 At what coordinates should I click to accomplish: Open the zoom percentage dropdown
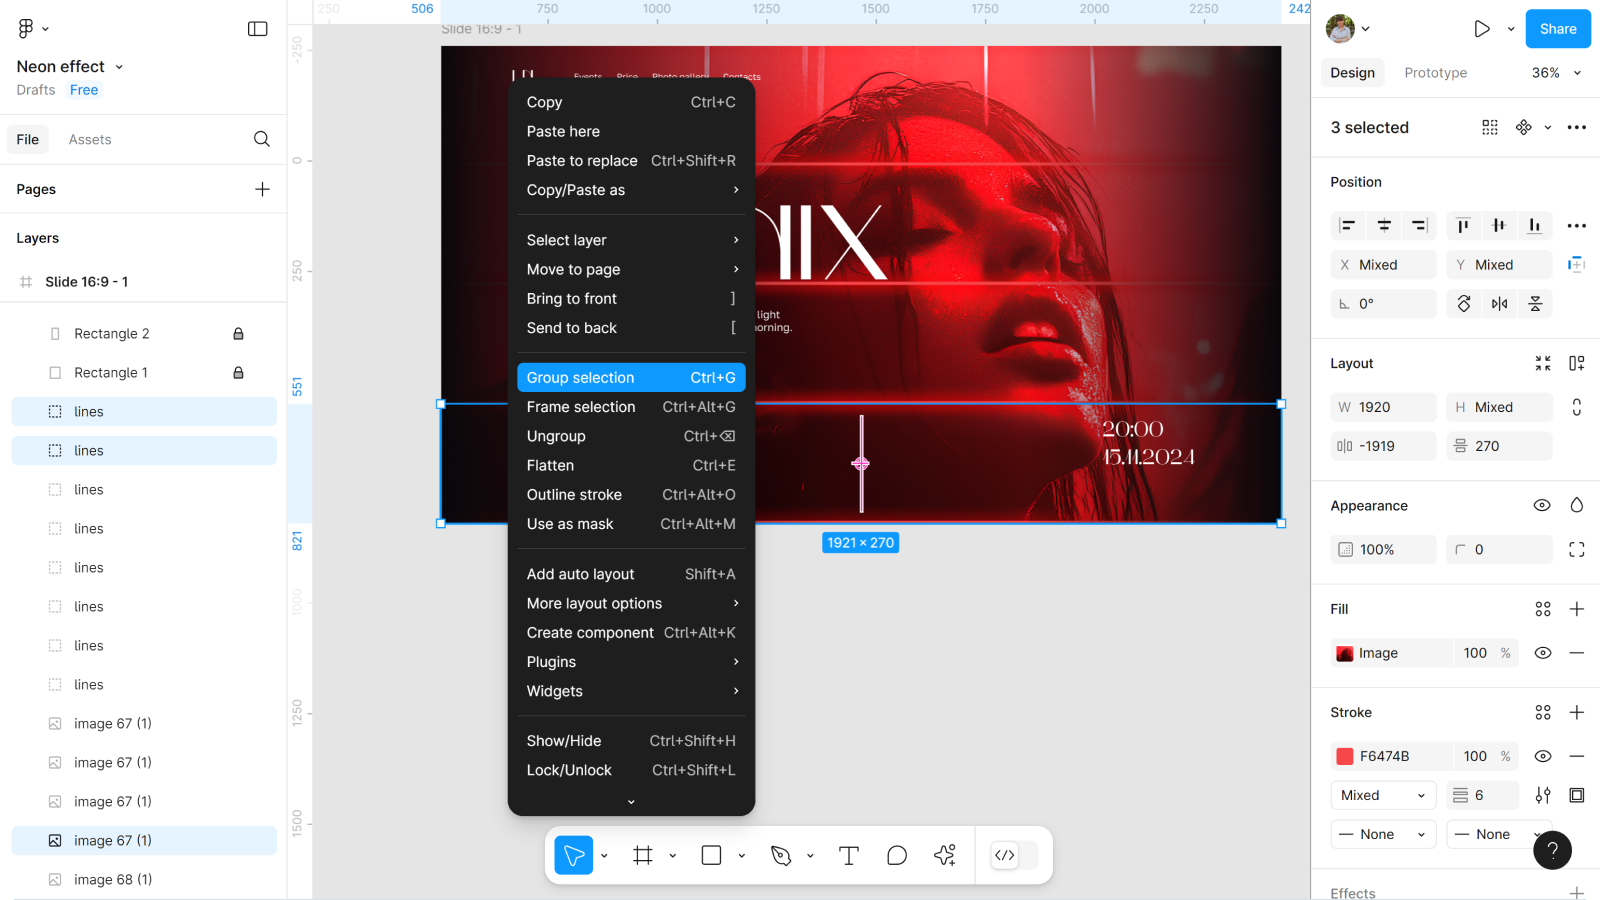click(x=1556, y=73)
